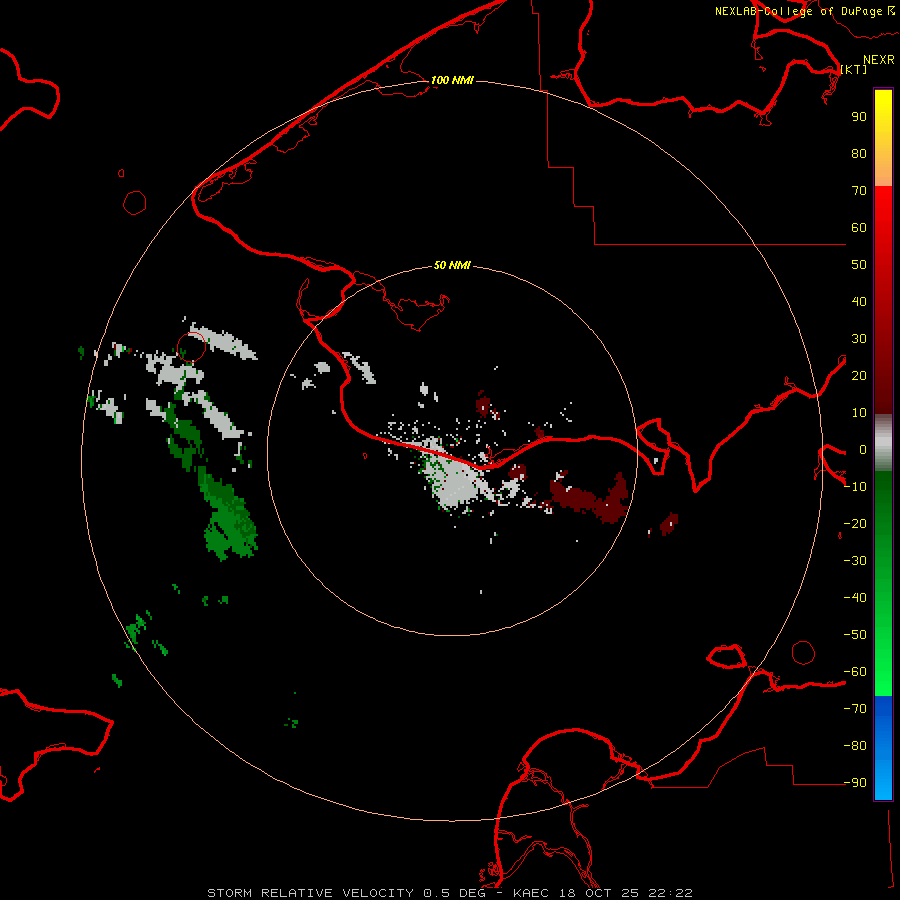Click the Storm Relative Velocity caption at bottom
The width and height of the screenshot is (900, 900).
click(450, 893)
